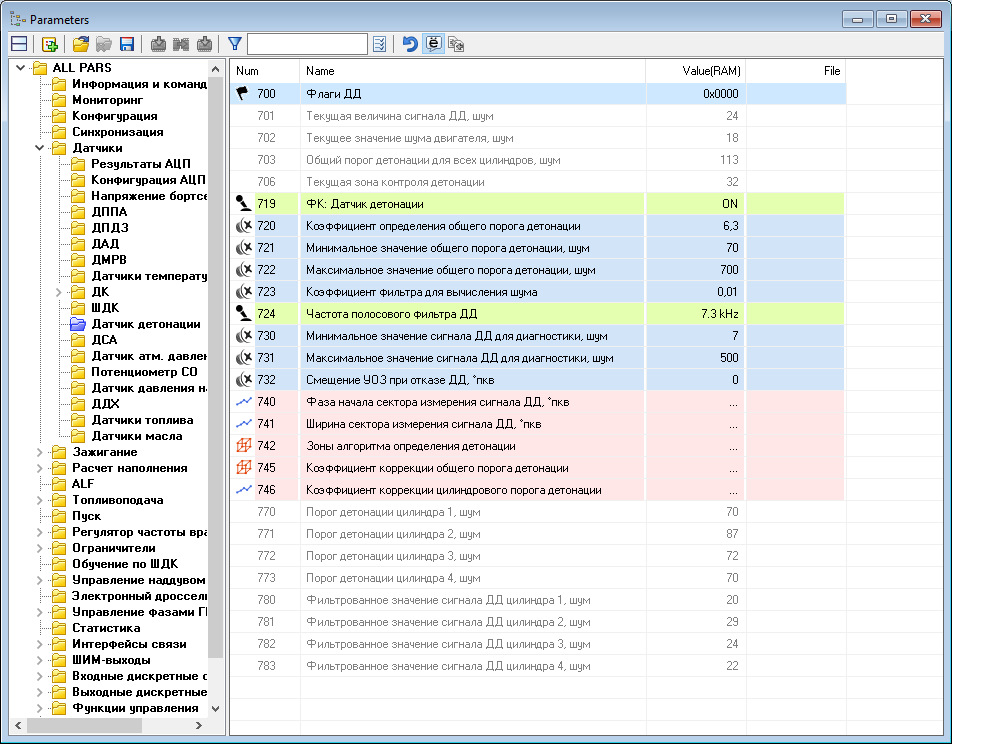
Task: Click 3D map icon on row 742
Action: click(242, 446)
